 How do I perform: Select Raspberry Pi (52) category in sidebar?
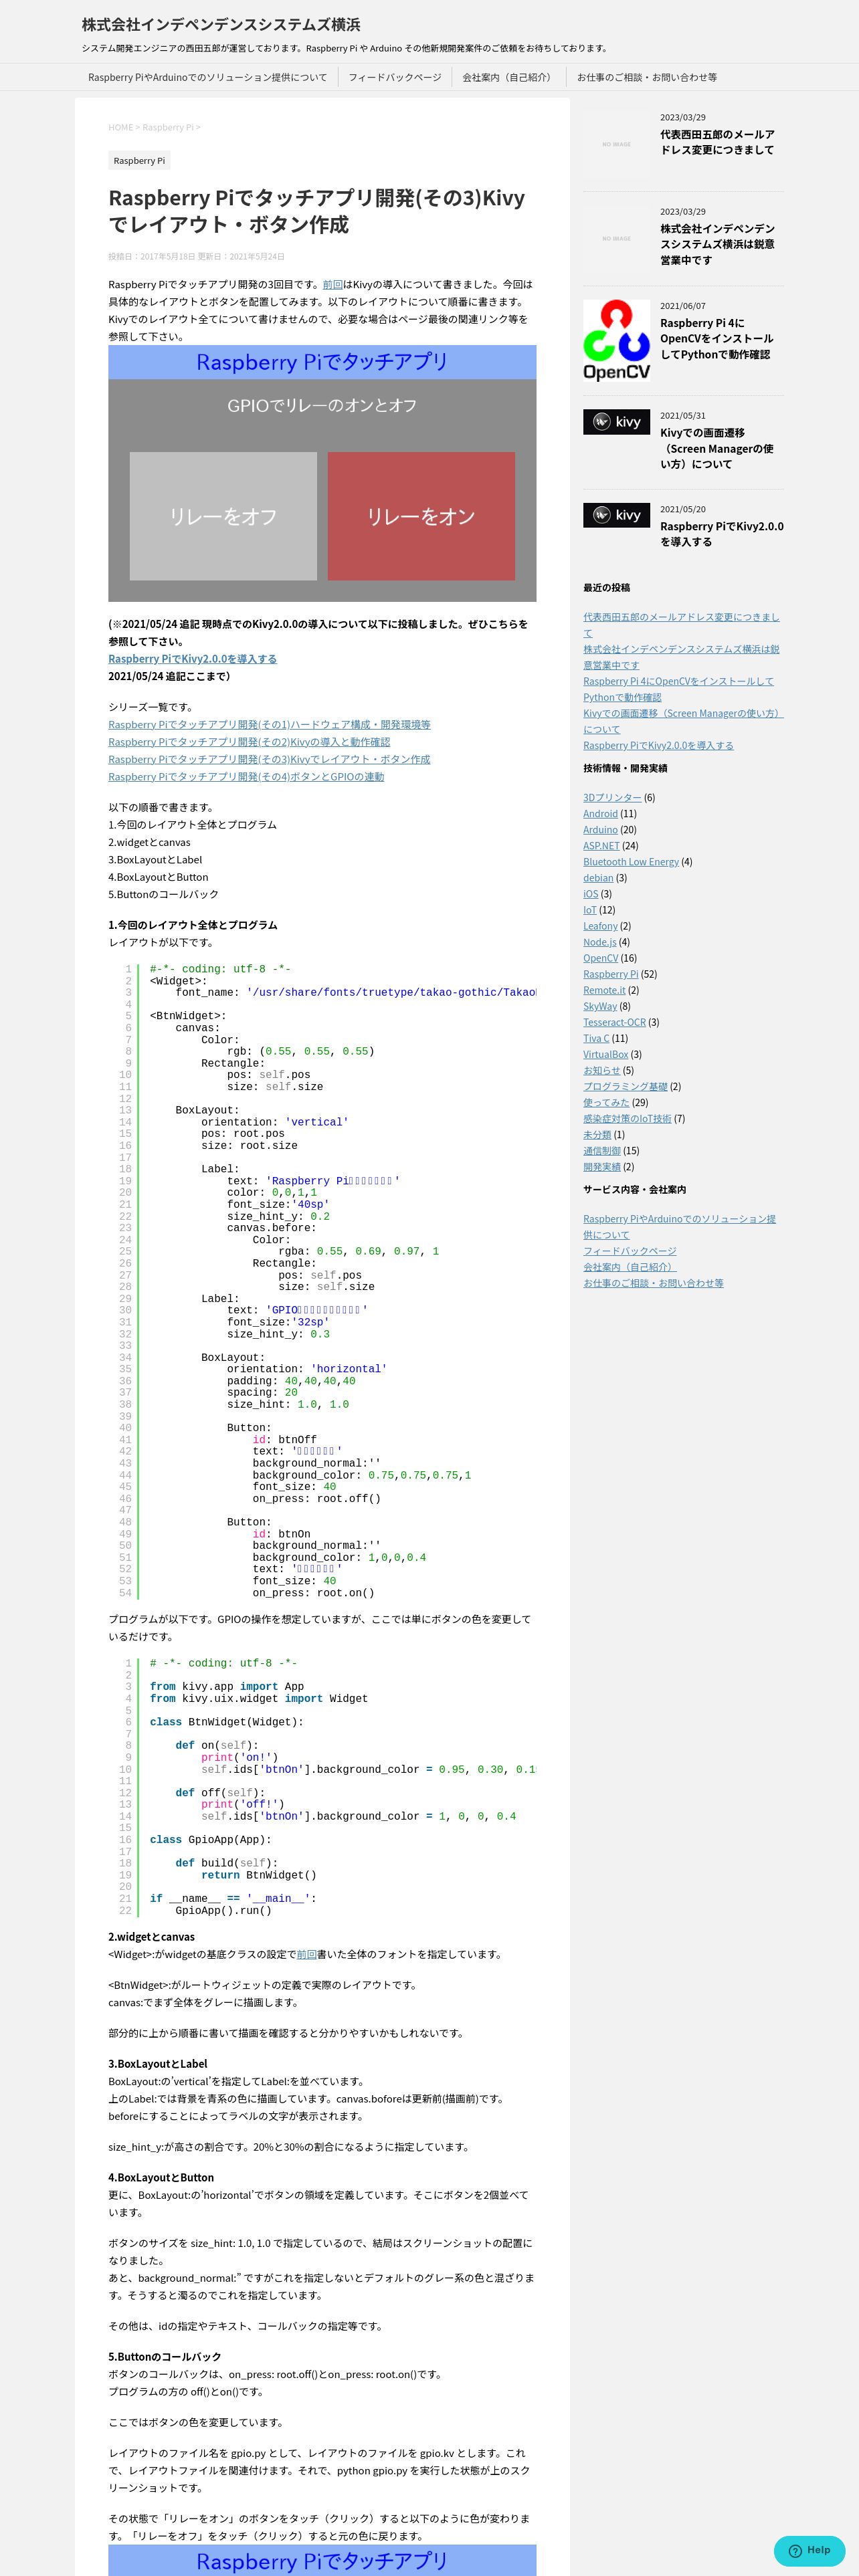click(610, 974)
